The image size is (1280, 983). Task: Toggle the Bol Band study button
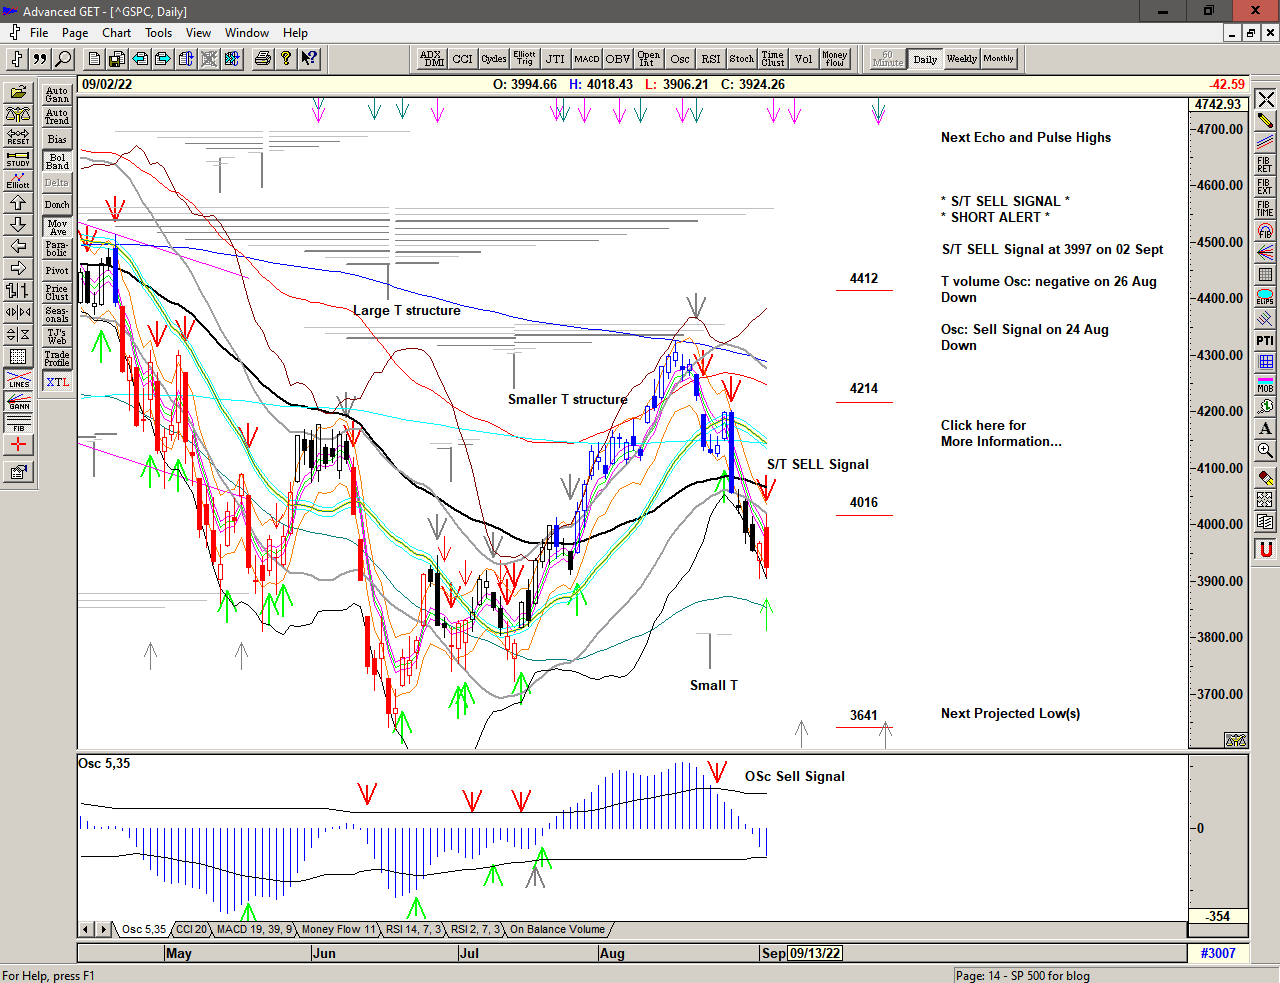tap(57, 161)
